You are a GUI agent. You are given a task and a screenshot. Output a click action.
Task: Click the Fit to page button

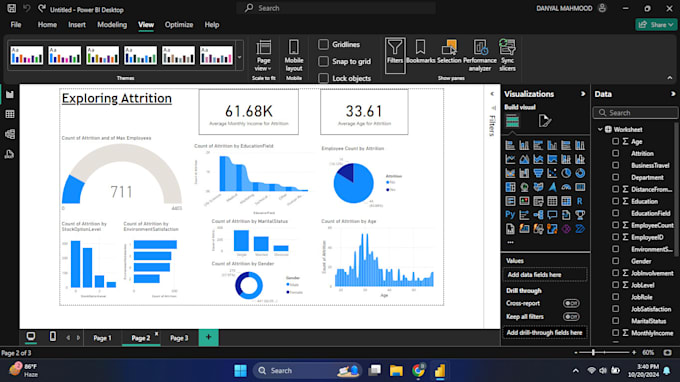click(667, 353)
